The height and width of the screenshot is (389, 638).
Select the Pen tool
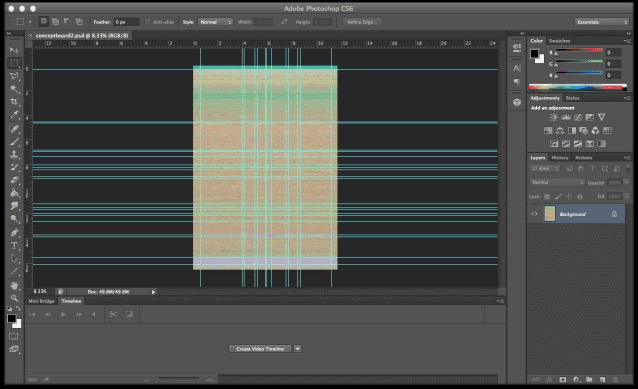[14, 232]
